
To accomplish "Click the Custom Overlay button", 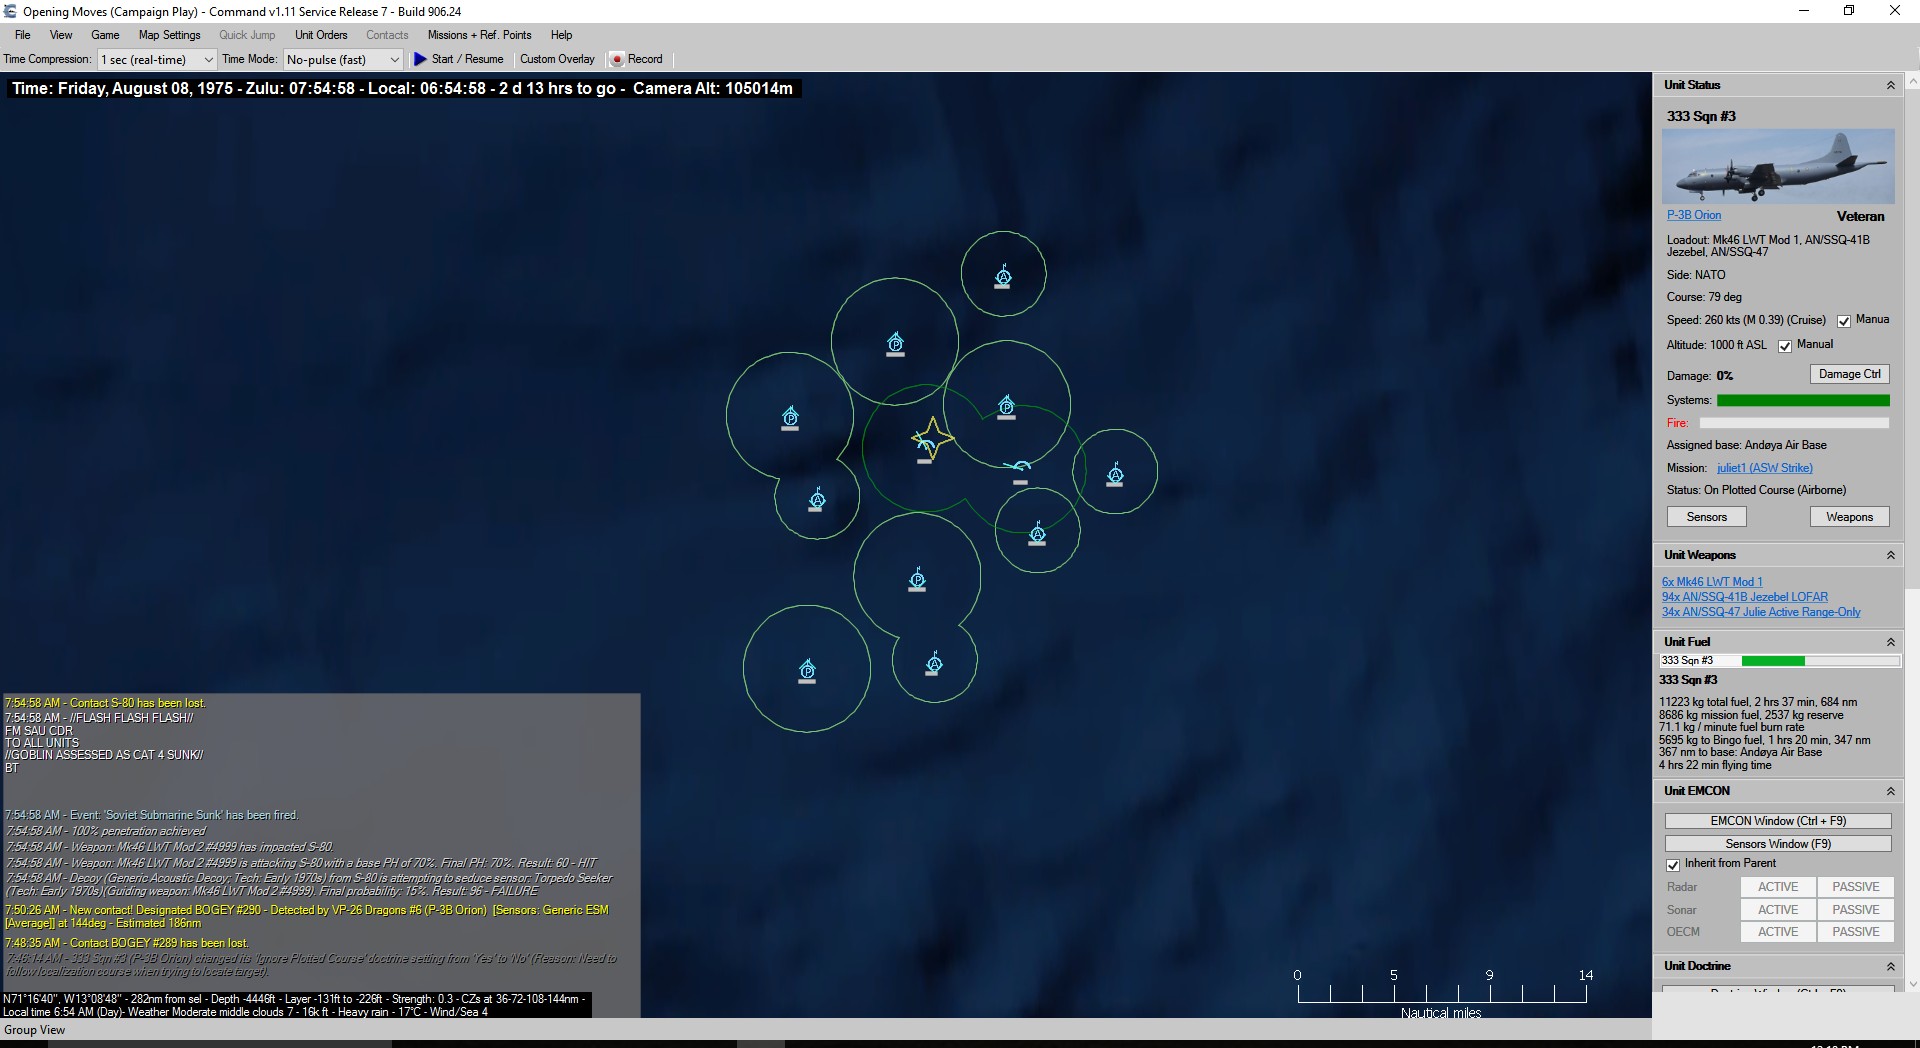I will pos(557,59).
